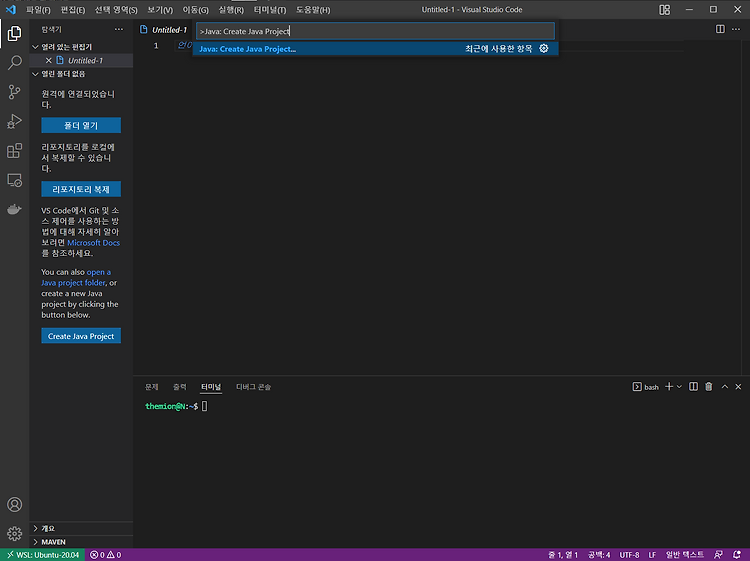The width and height of the screenshot is (750, 561).
Task: Switch to the Output panel tab
Action: pos(180,386)
